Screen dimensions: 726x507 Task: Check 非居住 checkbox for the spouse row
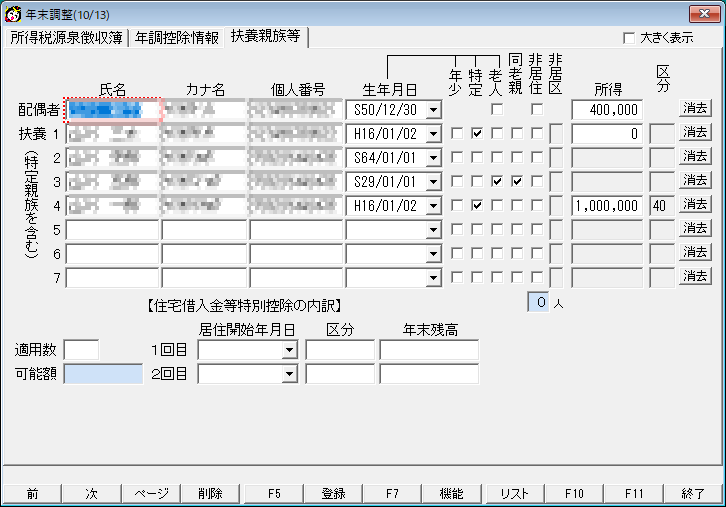(x=537, y=109)
